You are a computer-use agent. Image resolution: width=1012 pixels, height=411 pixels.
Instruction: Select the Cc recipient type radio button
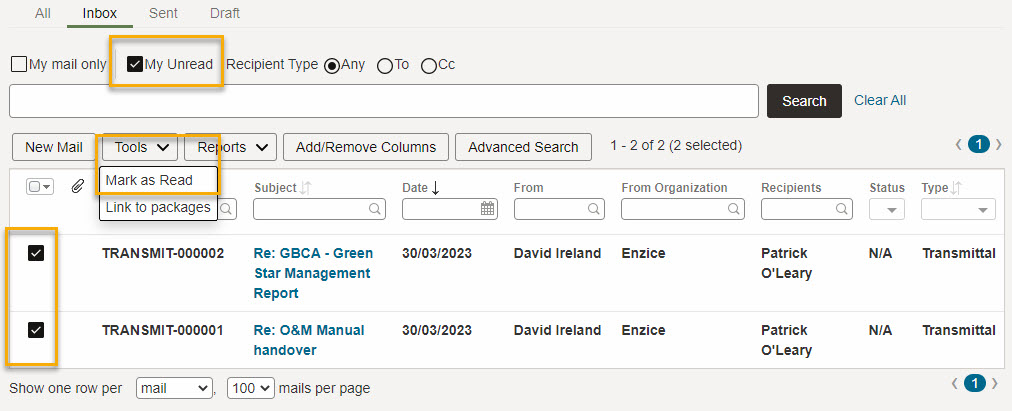[429, 66]
